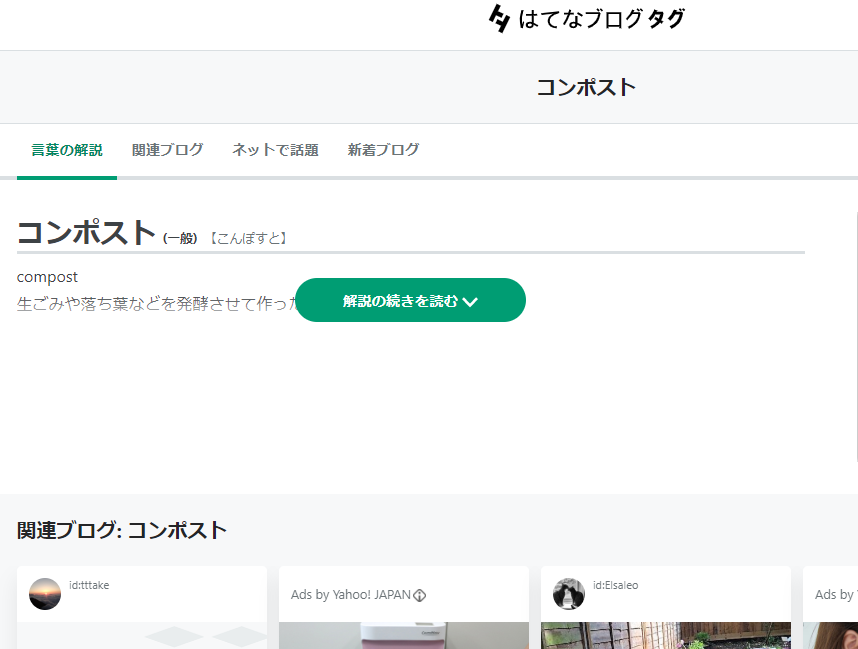Click the 生ごみや落ち葉 description text
The image size is (858, 649).
pyautogui.click(x=156, y=304)
